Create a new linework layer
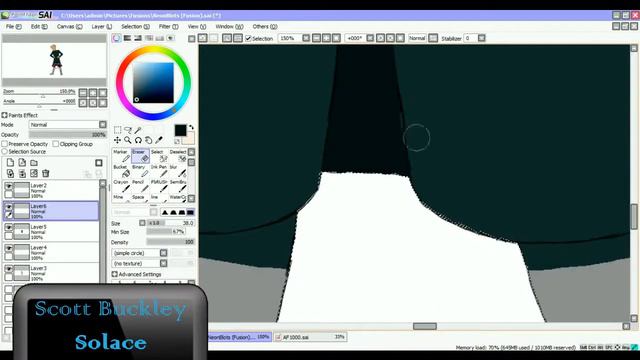Viewport: 640px width, 360px height. click(x=22, y=162)
